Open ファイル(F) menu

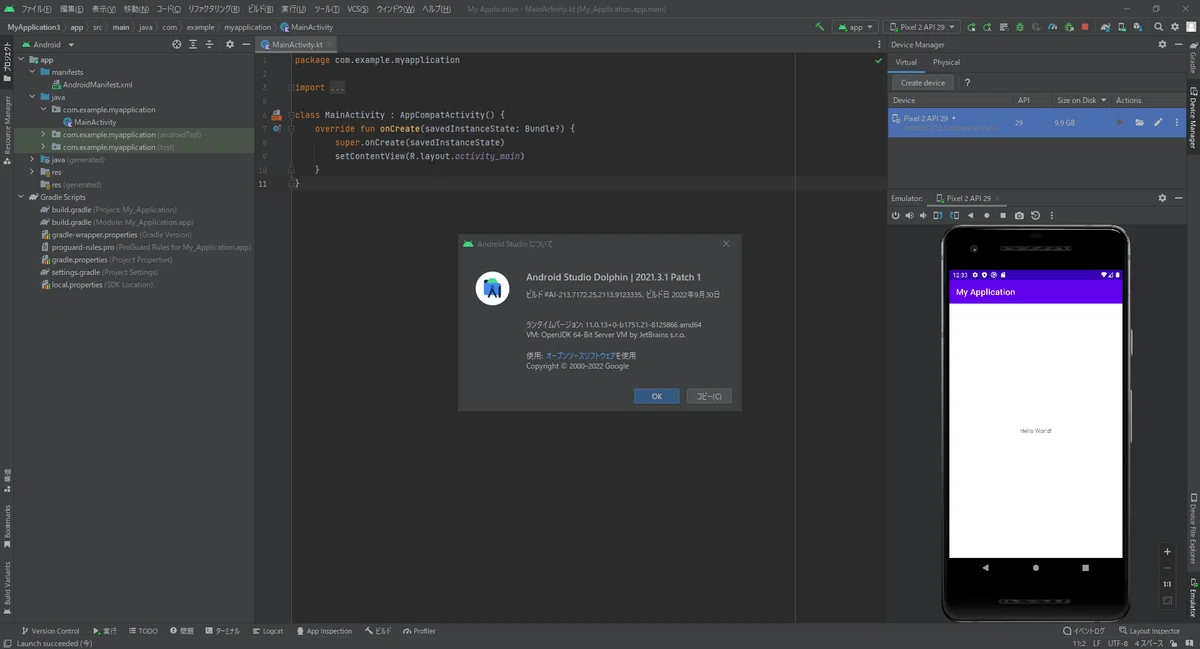pos(36,8)
